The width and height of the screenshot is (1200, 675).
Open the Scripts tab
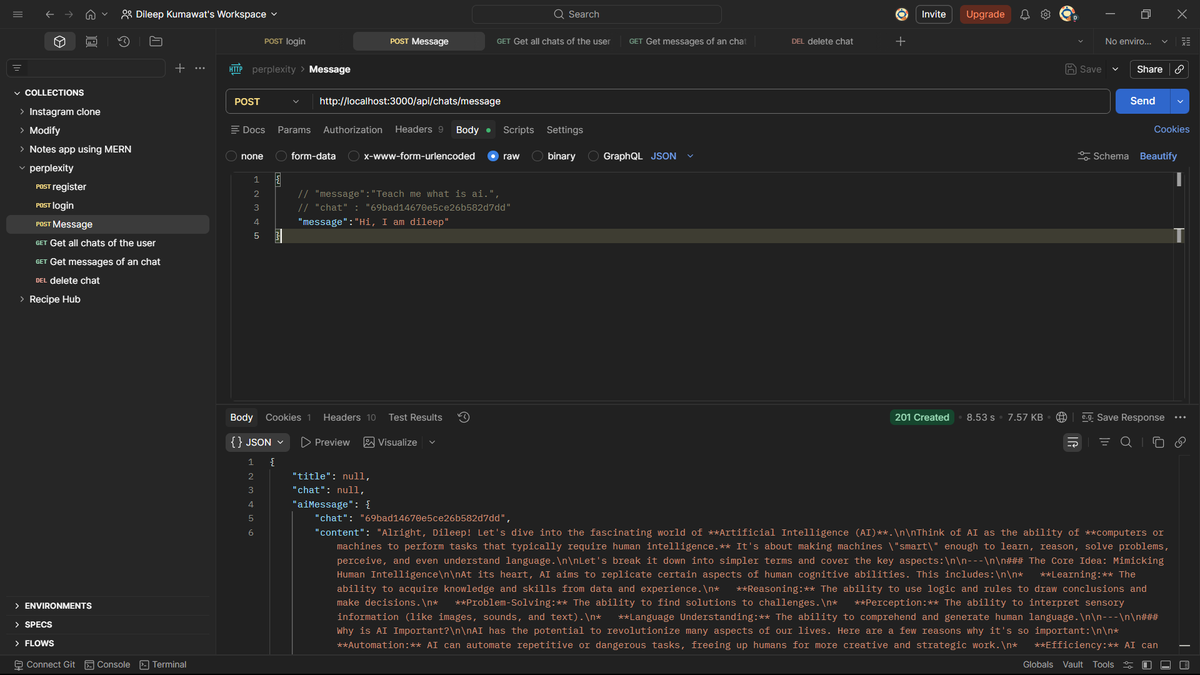pyautogui.click(x=518, y=130)
